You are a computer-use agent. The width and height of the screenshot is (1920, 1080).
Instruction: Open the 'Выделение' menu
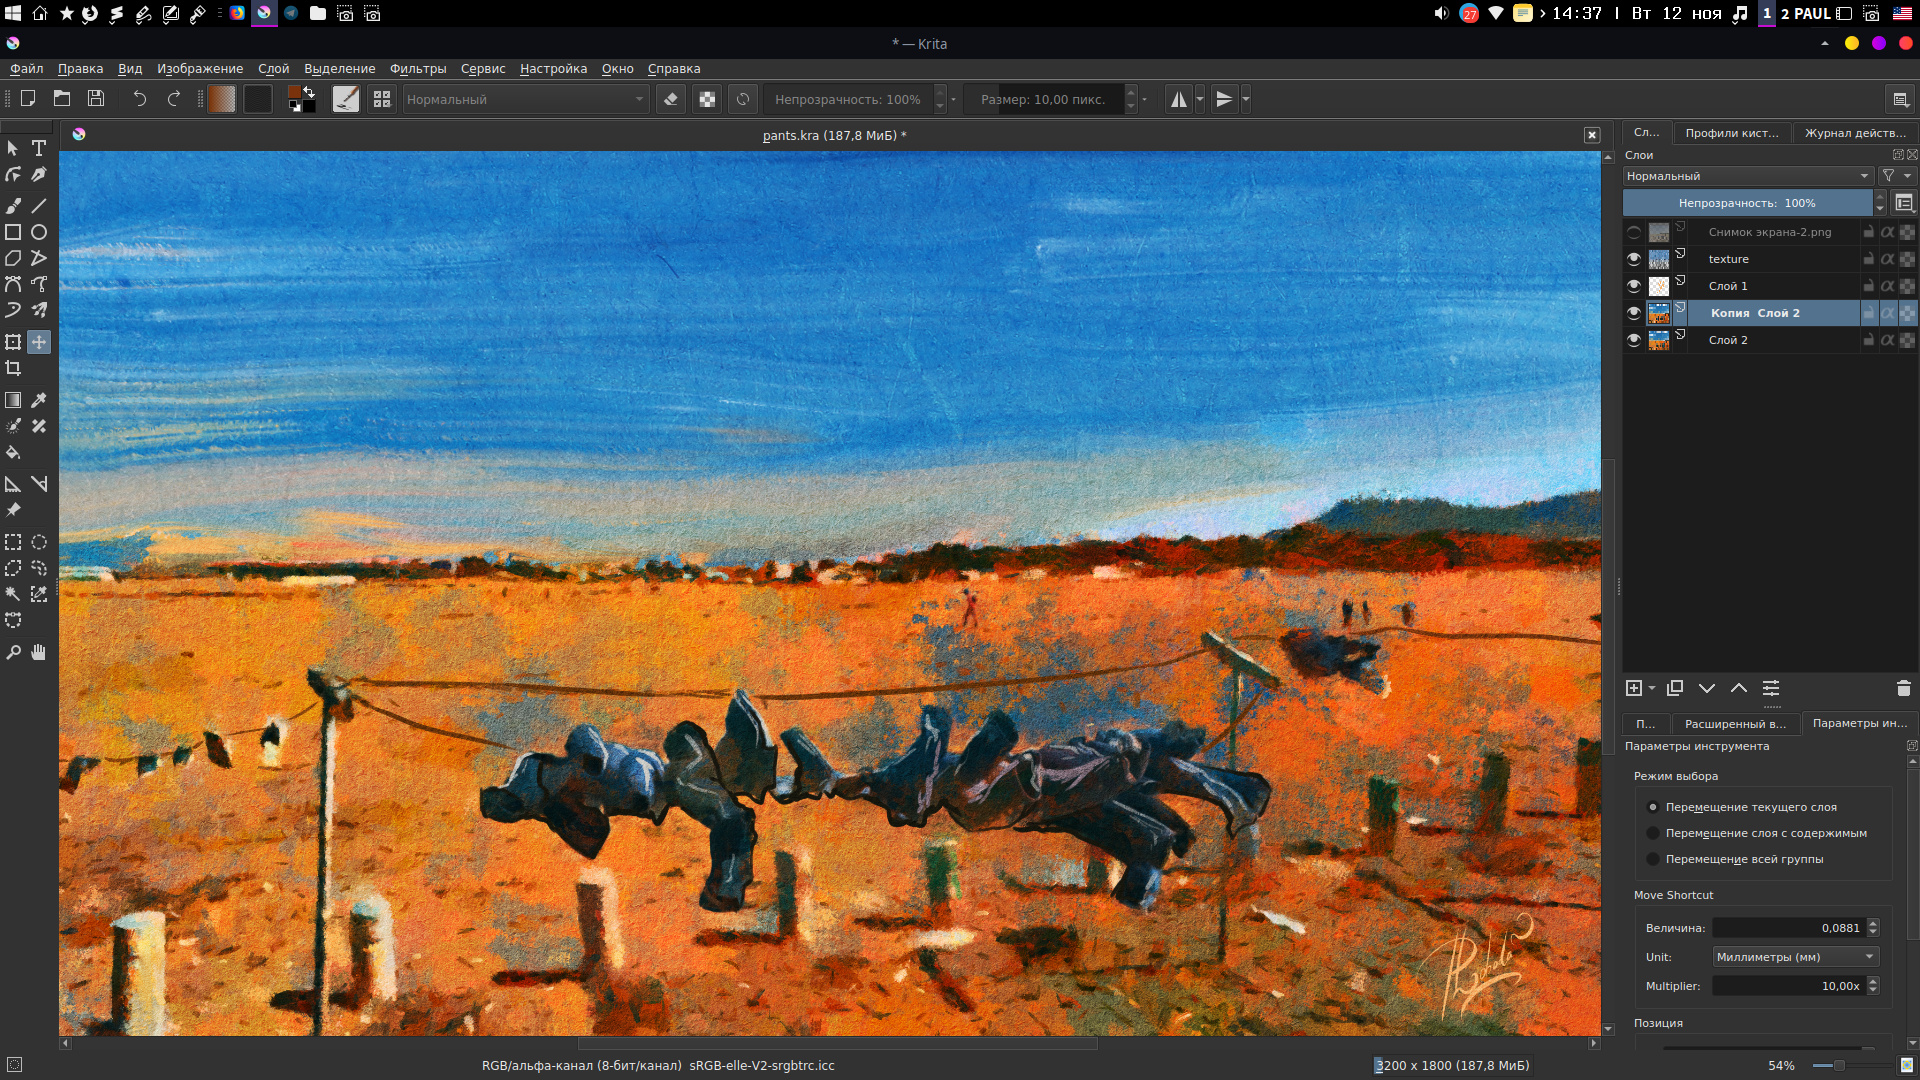click(x=340, y=69)
